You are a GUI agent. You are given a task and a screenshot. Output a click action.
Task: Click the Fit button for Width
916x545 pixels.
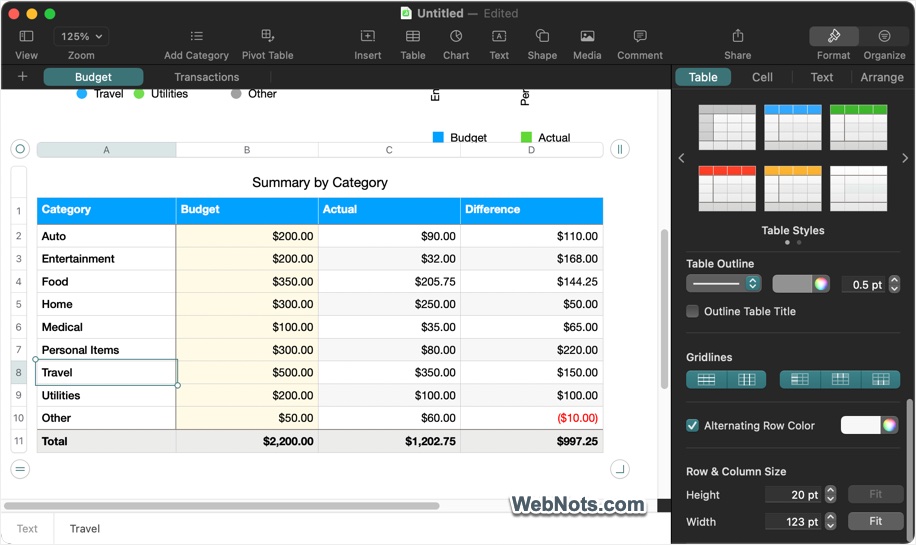(x=875, y=521)
